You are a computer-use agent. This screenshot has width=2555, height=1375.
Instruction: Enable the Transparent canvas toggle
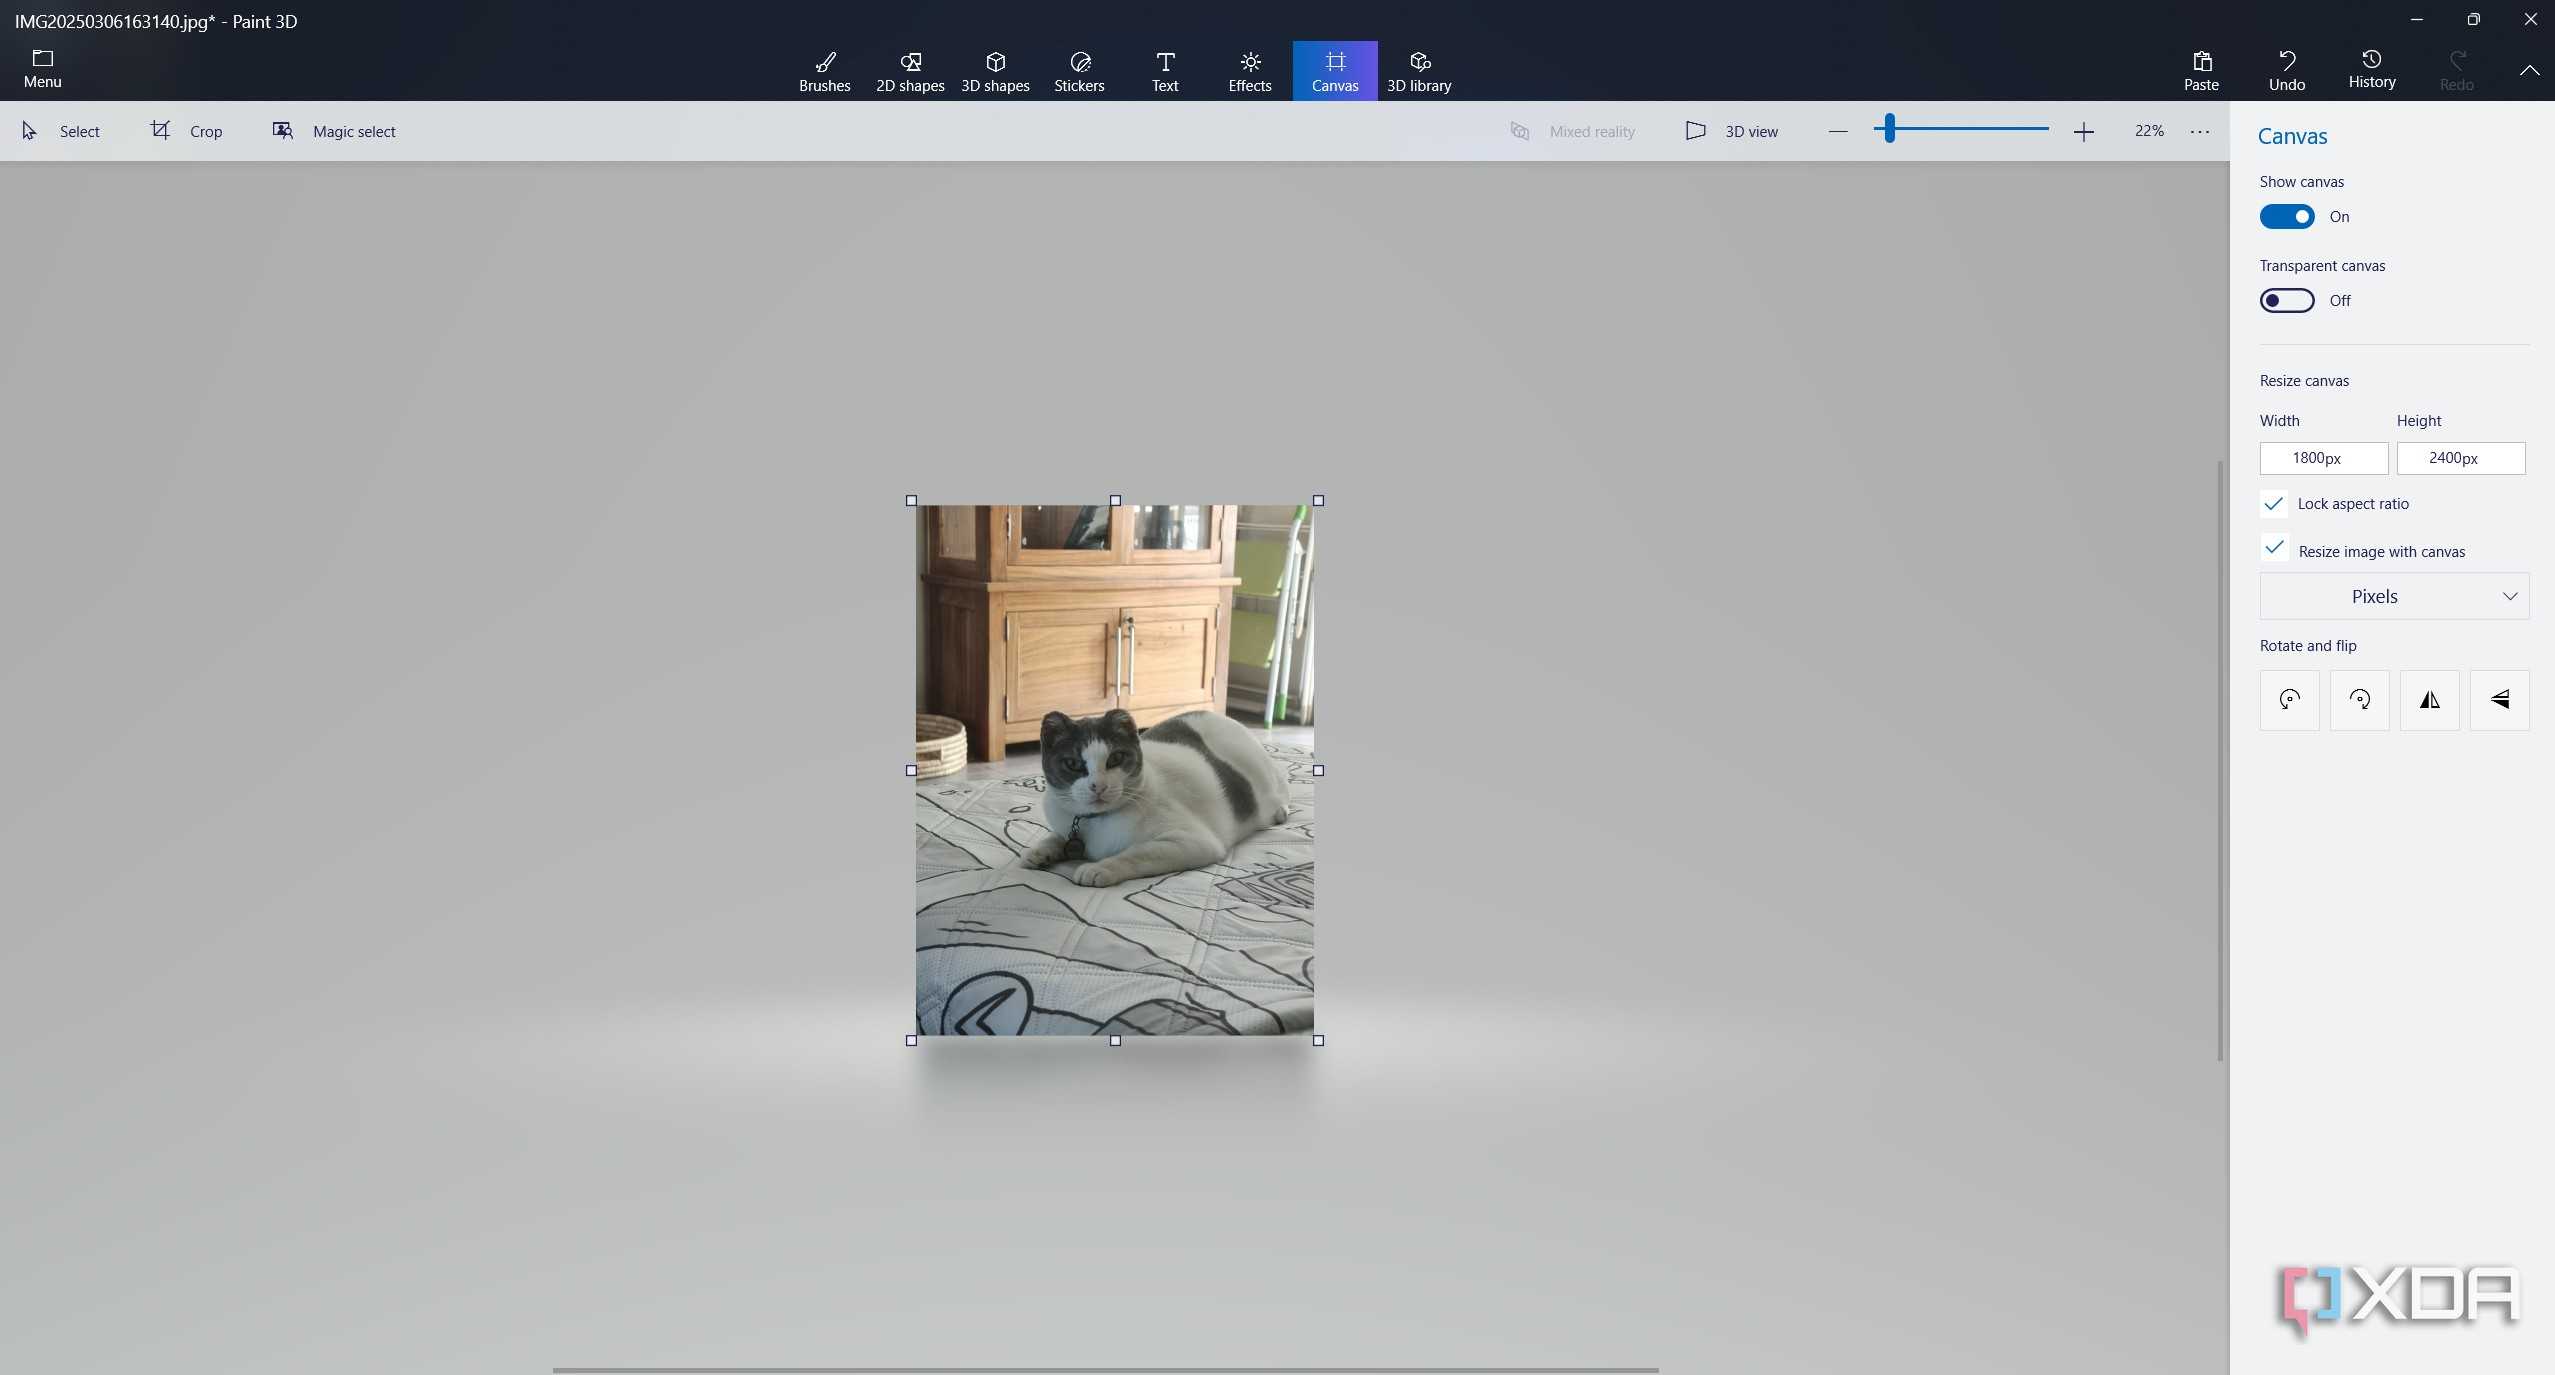[2286, 301]
